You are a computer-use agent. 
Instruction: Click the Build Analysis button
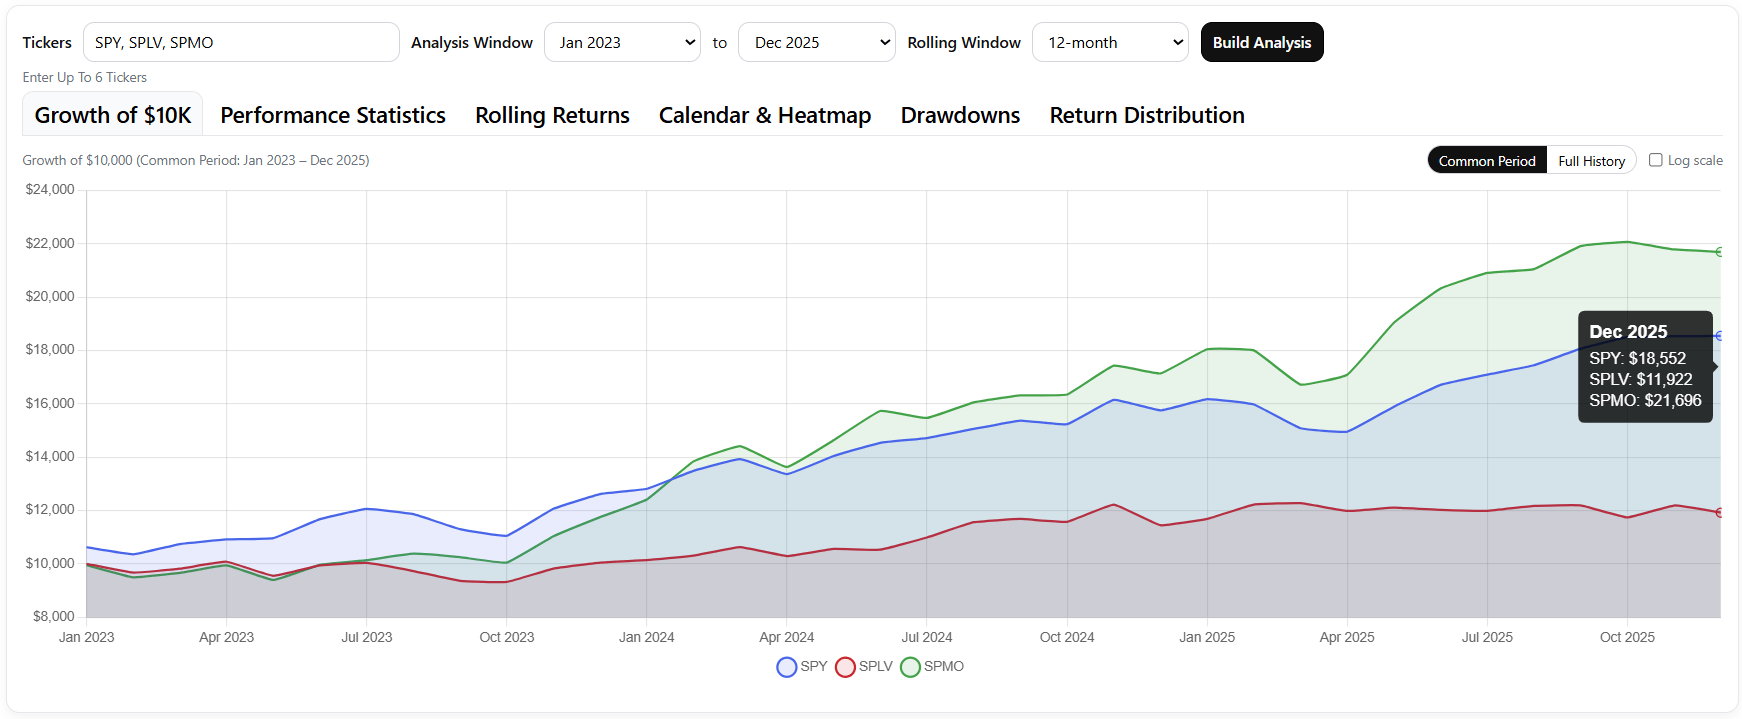click(x=1262, y=42)
